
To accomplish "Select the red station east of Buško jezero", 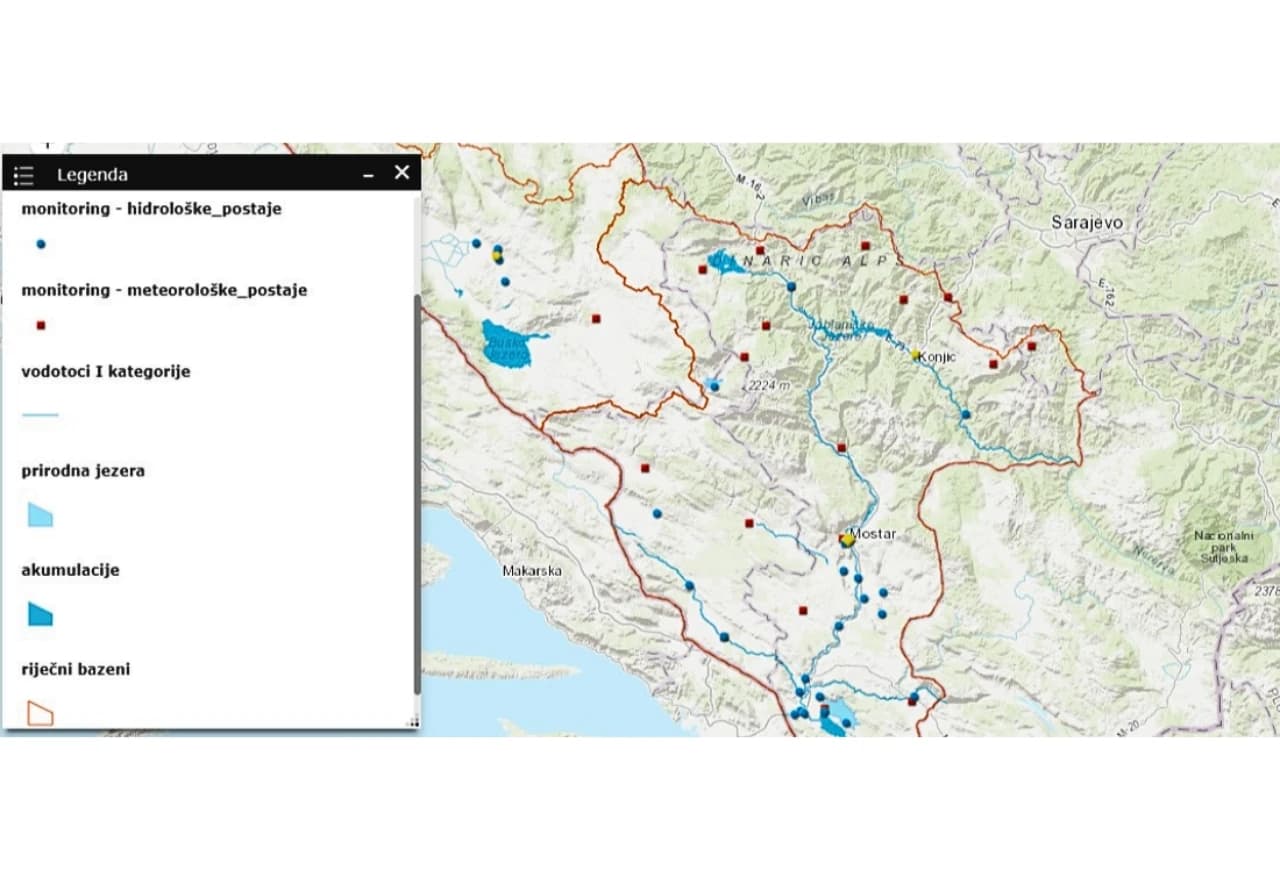I will pos(596,319).
